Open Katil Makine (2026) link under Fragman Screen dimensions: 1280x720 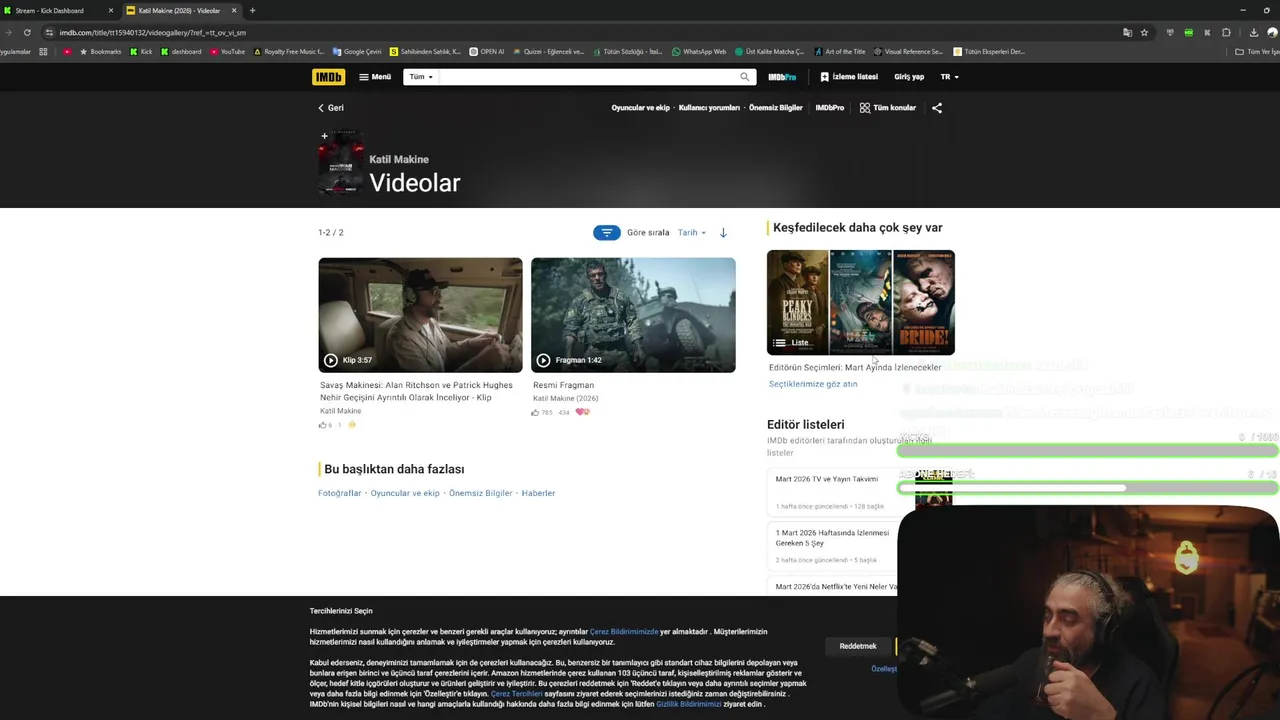(x=565, y=398)
